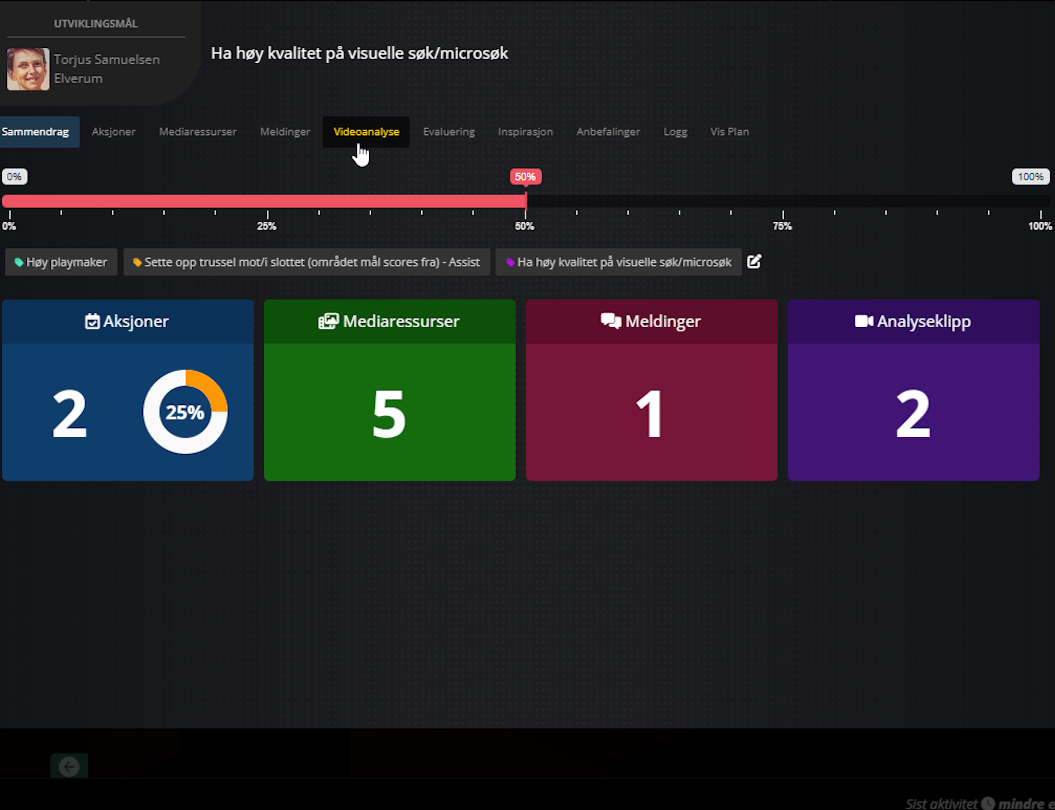Open the Videoanalyse tab
The image size is (1055, 810).
(x=366, y=132)
